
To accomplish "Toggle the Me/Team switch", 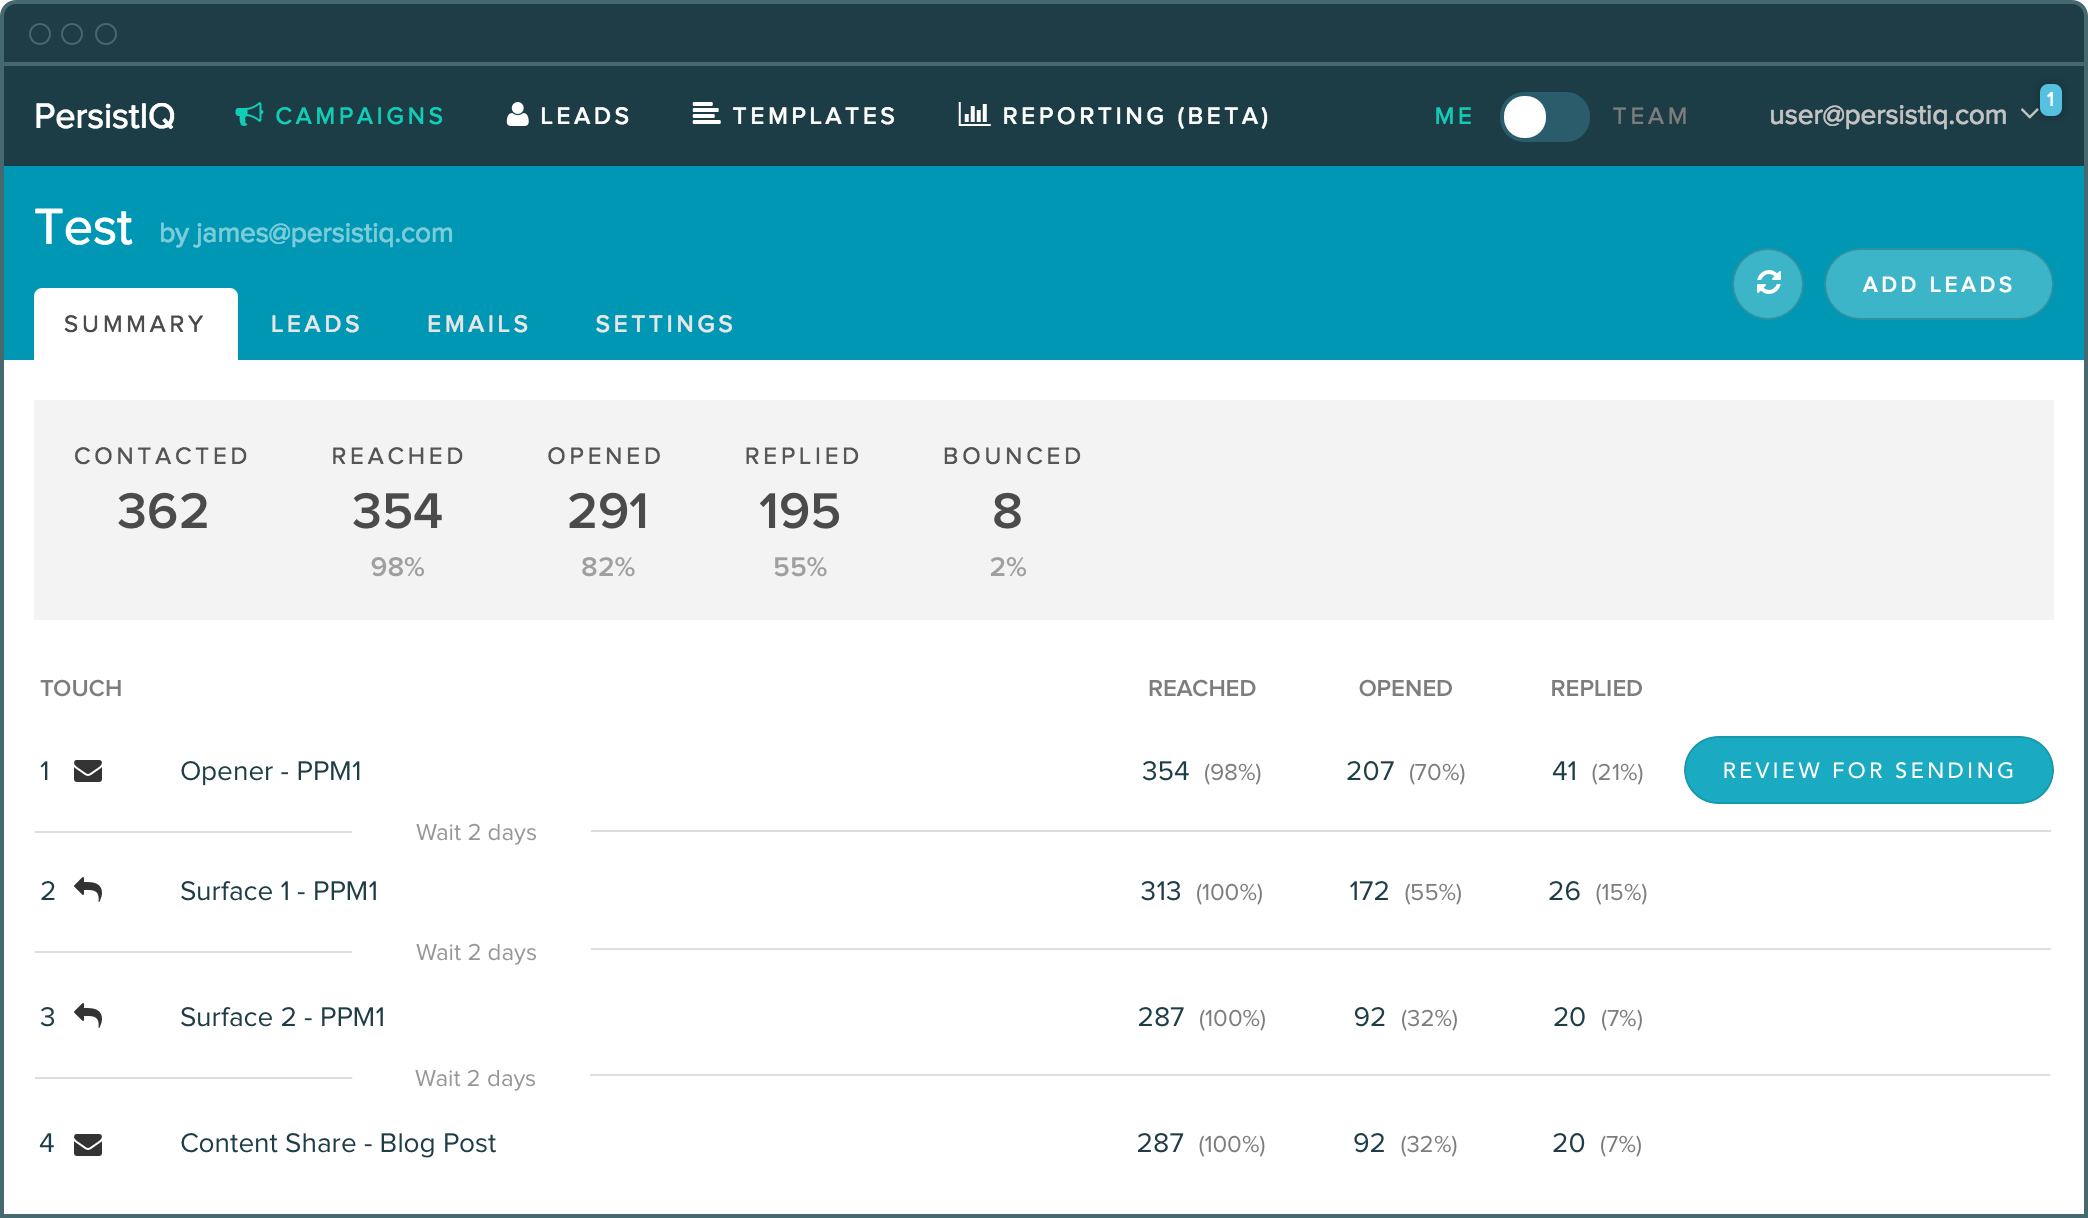I will (1544, 116).
